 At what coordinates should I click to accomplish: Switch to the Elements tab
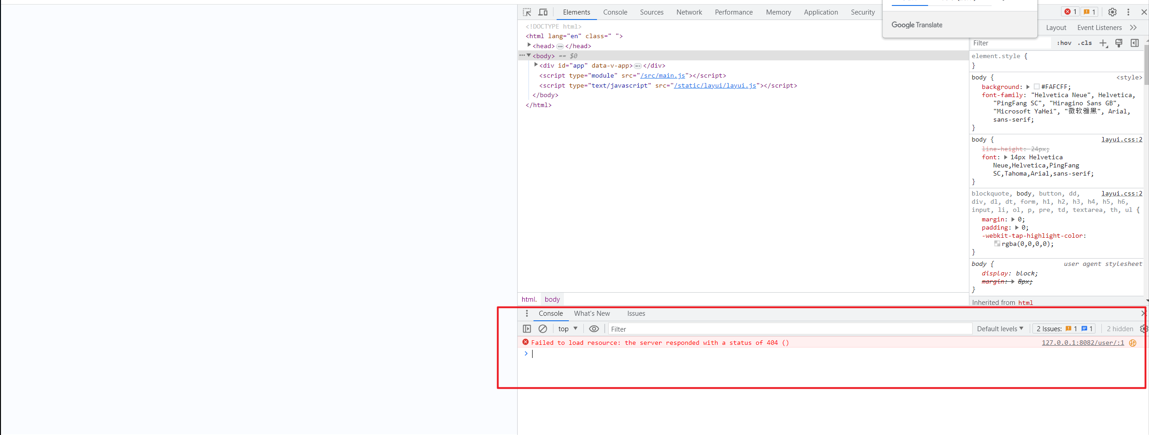577,12
